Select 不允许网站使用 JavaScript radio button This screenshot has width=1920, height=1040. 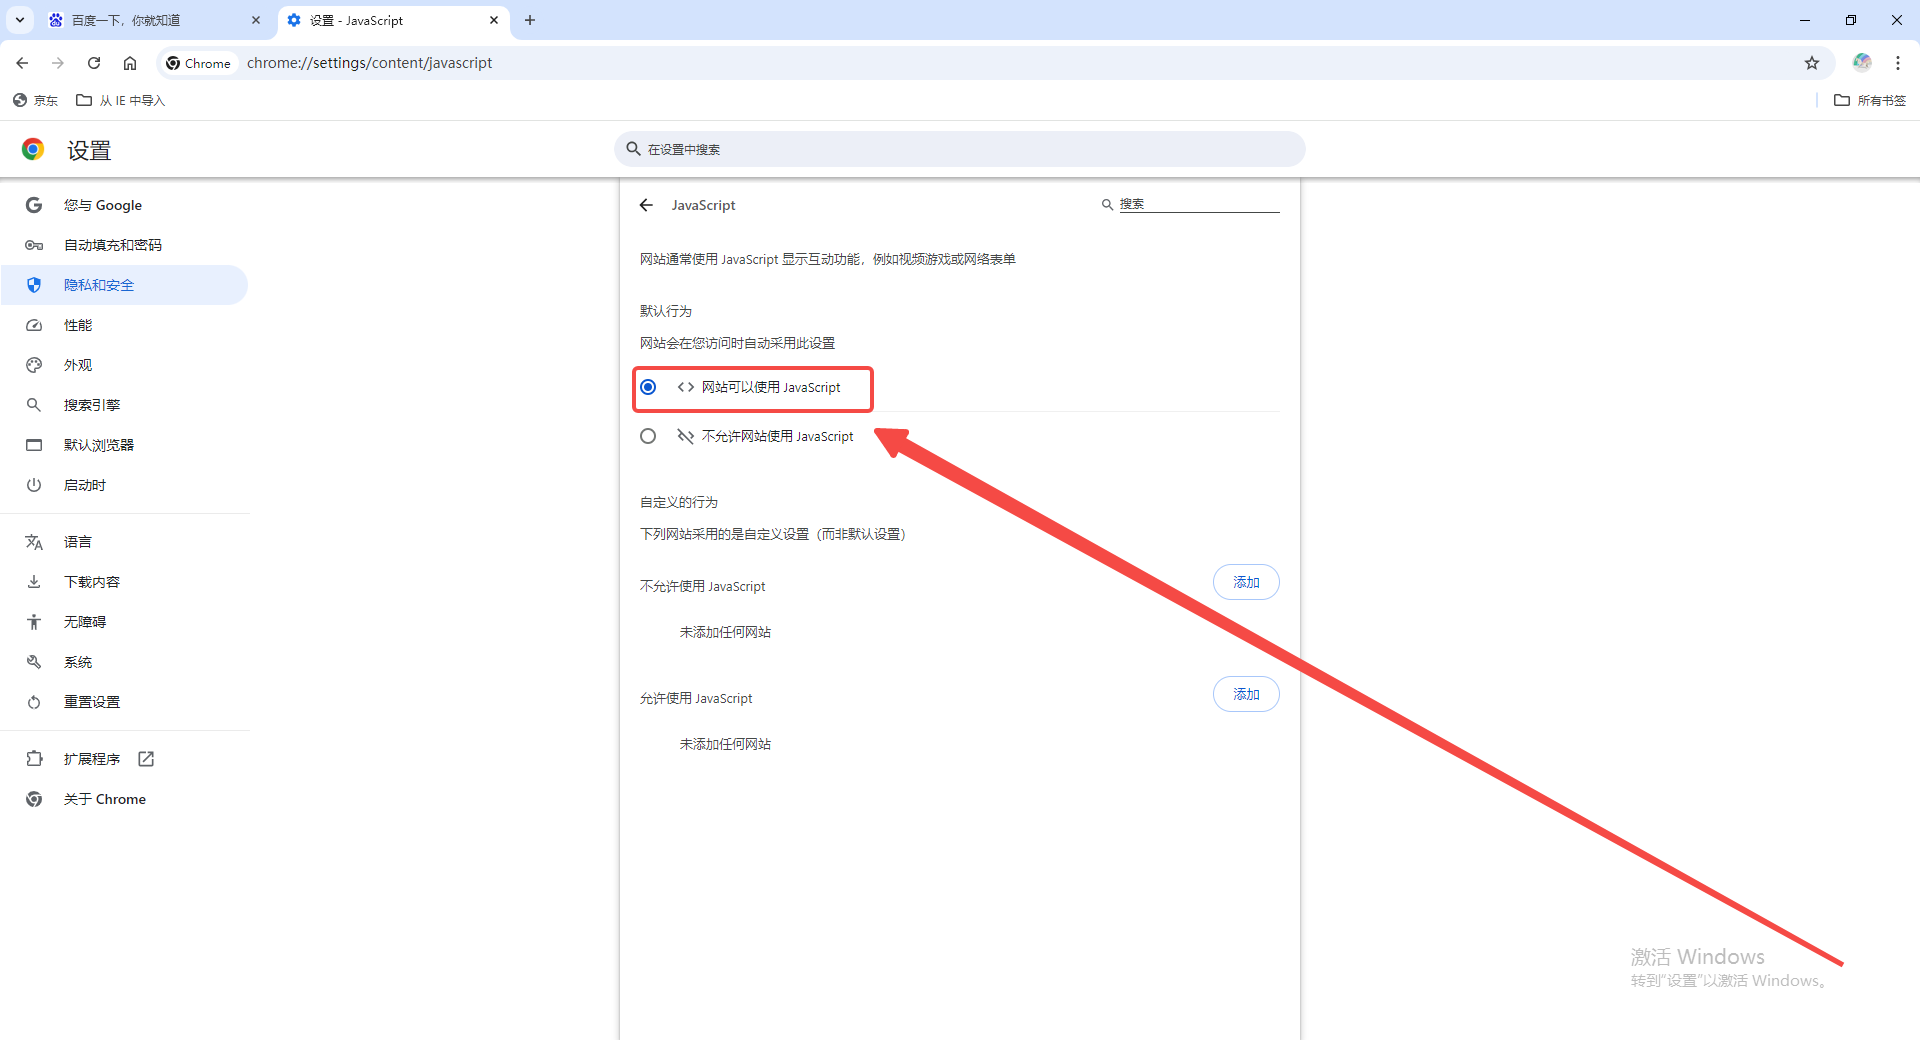[648, 436]
